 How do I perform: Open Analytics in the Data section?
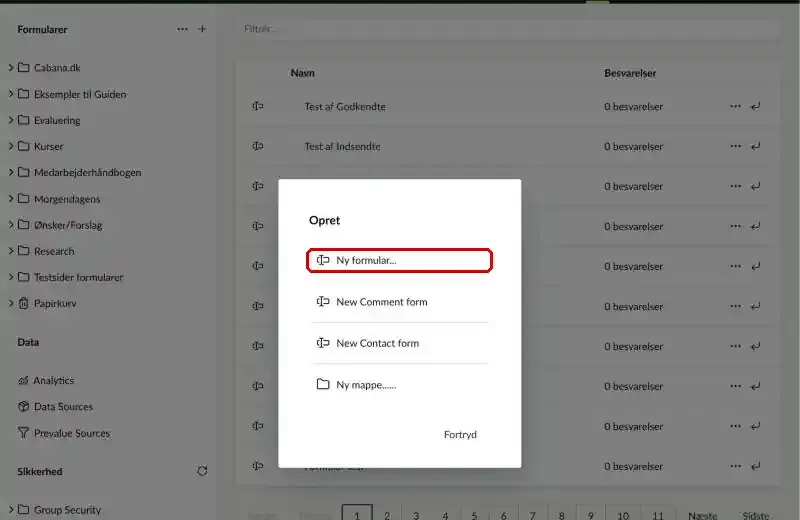point(54,380)
